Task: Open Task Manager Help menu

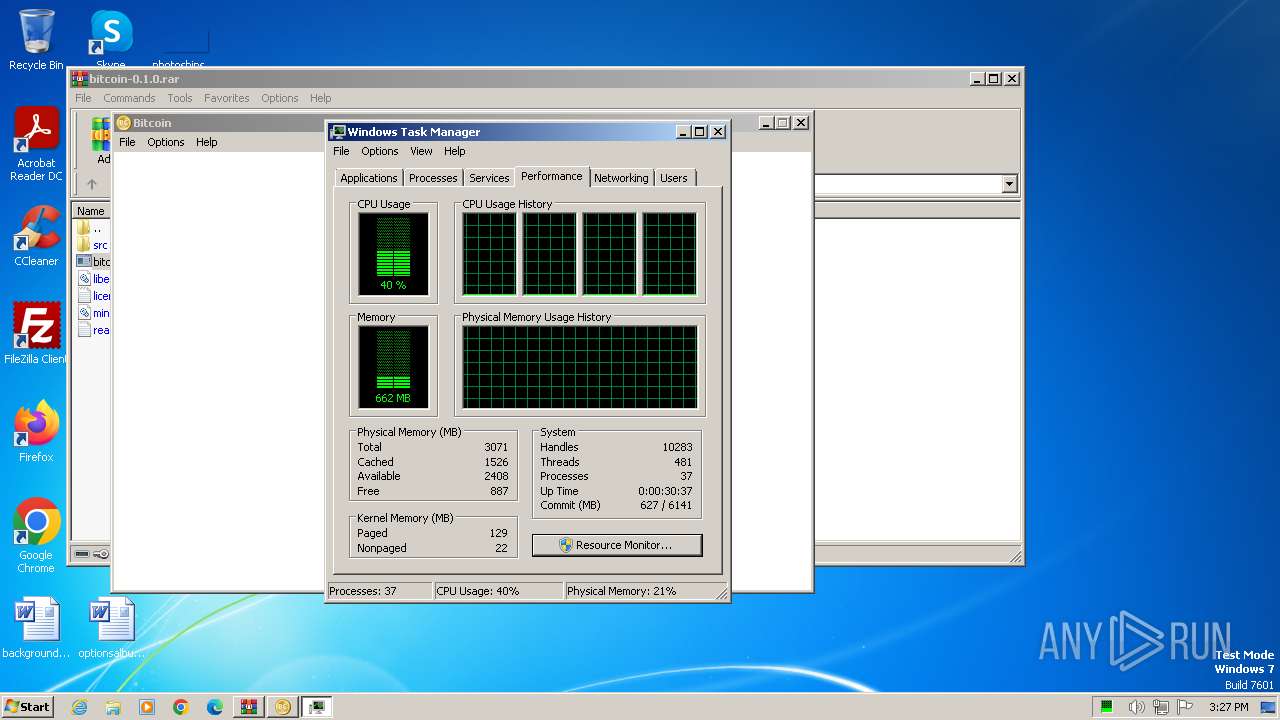Action: [455, 151]
